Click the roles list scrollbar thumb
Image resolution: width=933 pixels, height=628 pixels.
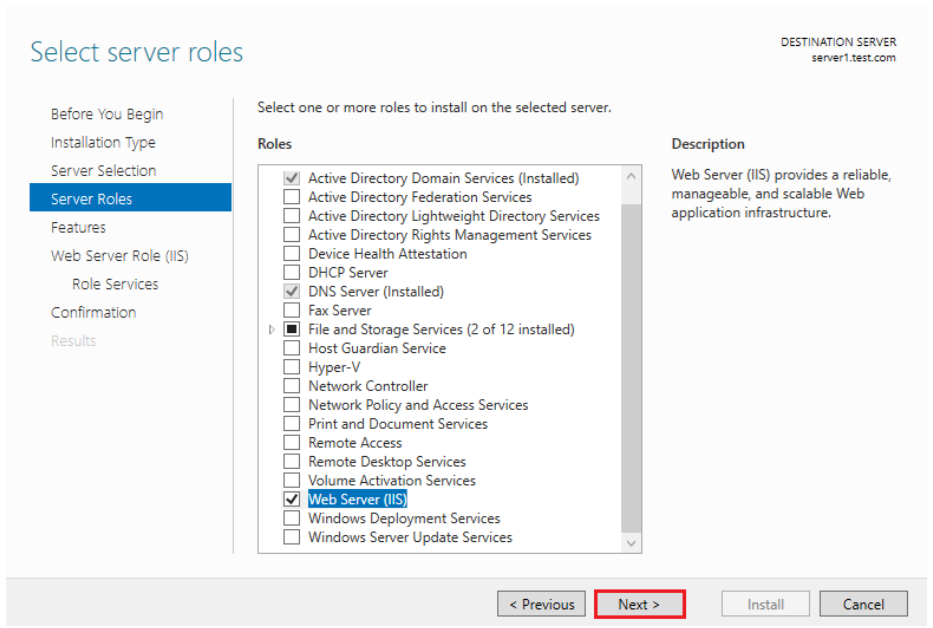631,360
